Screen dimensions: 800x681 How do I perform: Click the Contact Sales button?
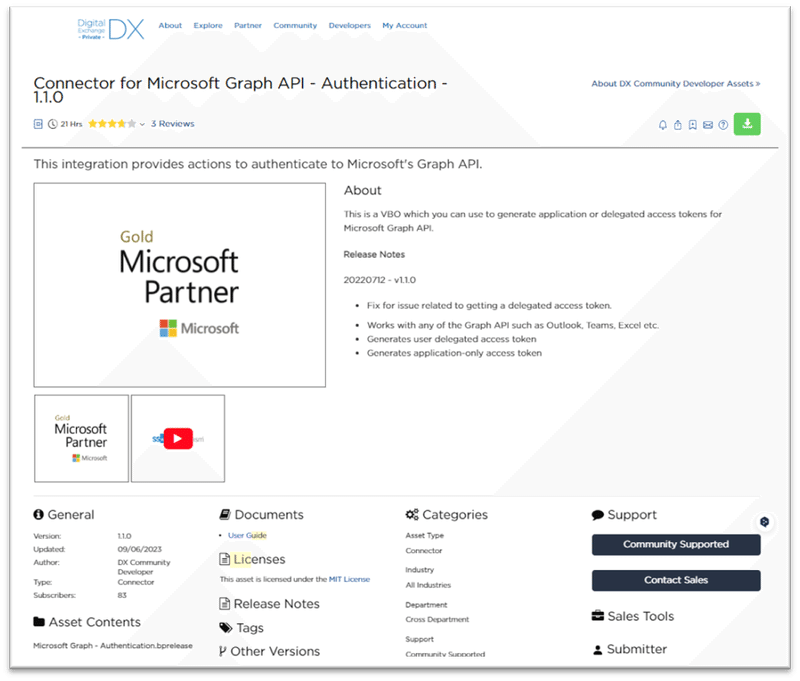click(676, 580)
